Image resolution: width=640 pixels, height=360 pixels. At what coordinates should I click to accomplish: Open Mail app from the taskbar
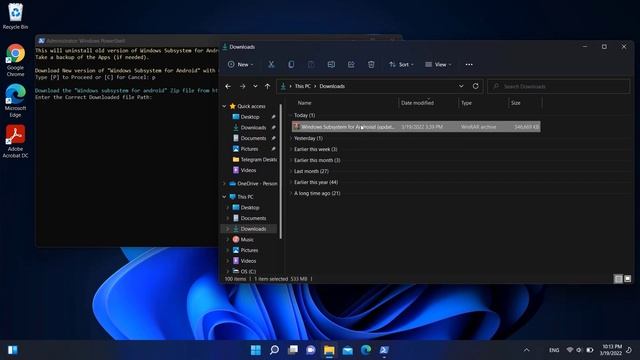point(348,350)
